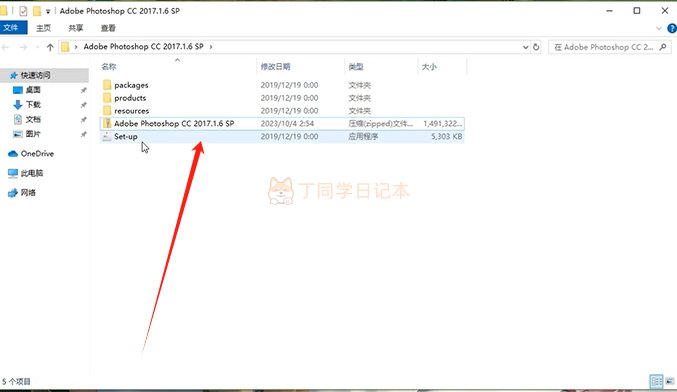The width and height of the screenshot is (677, 392).
Task: Select the Adobe Photoshop CC 2017.1.6 SP zip file
Action: pos(282,123)
